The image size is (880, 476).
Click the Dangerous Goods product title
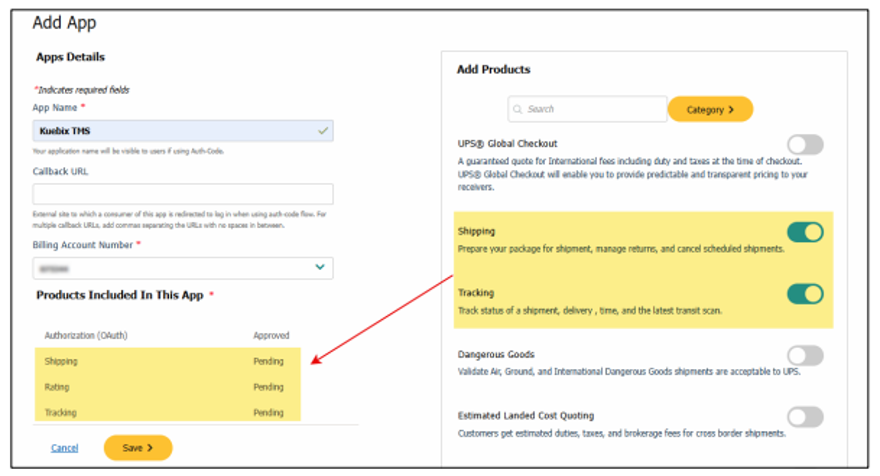(x=496, y=354)
